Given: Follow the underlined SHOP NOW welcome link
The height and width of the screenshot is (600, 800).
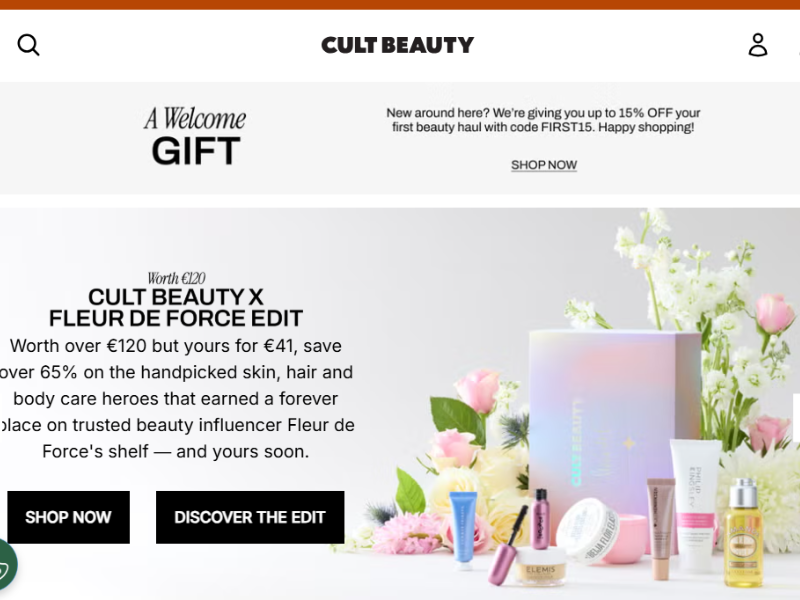Looking at the screenshot, I should (544, 165).
